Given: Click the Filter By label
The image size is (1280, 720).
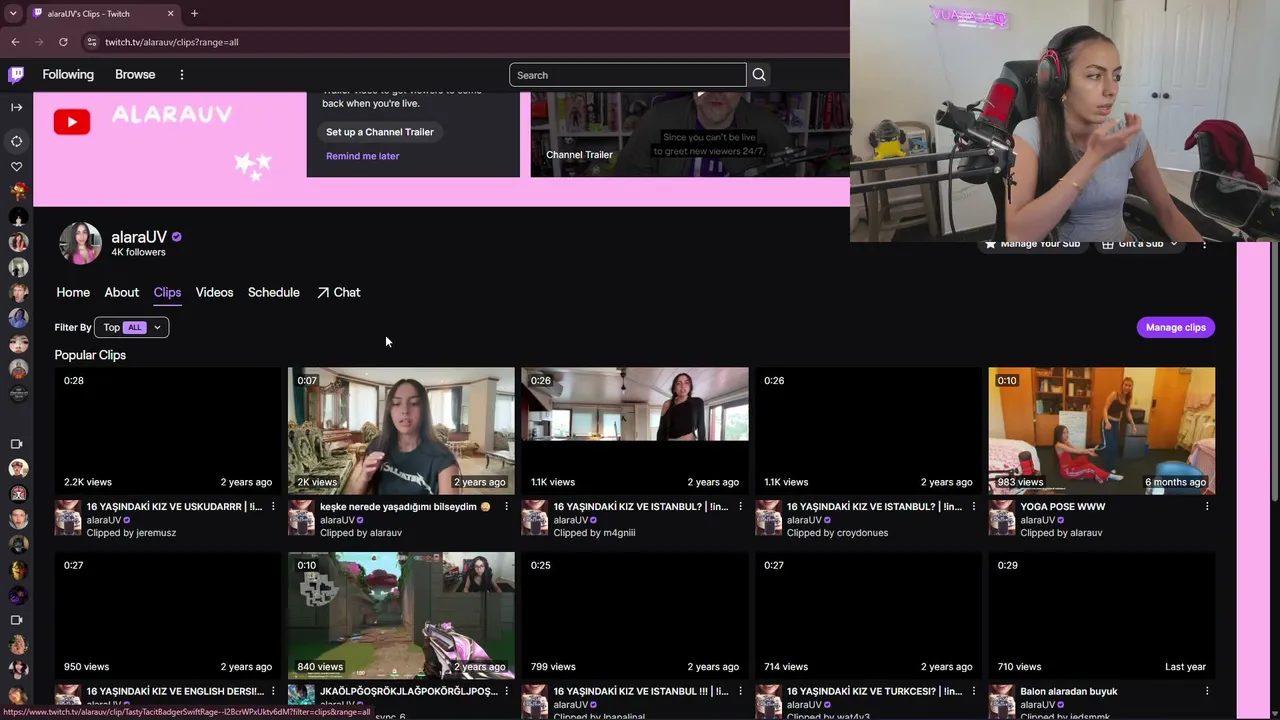Looking at the screenshot, I should 73,327.
